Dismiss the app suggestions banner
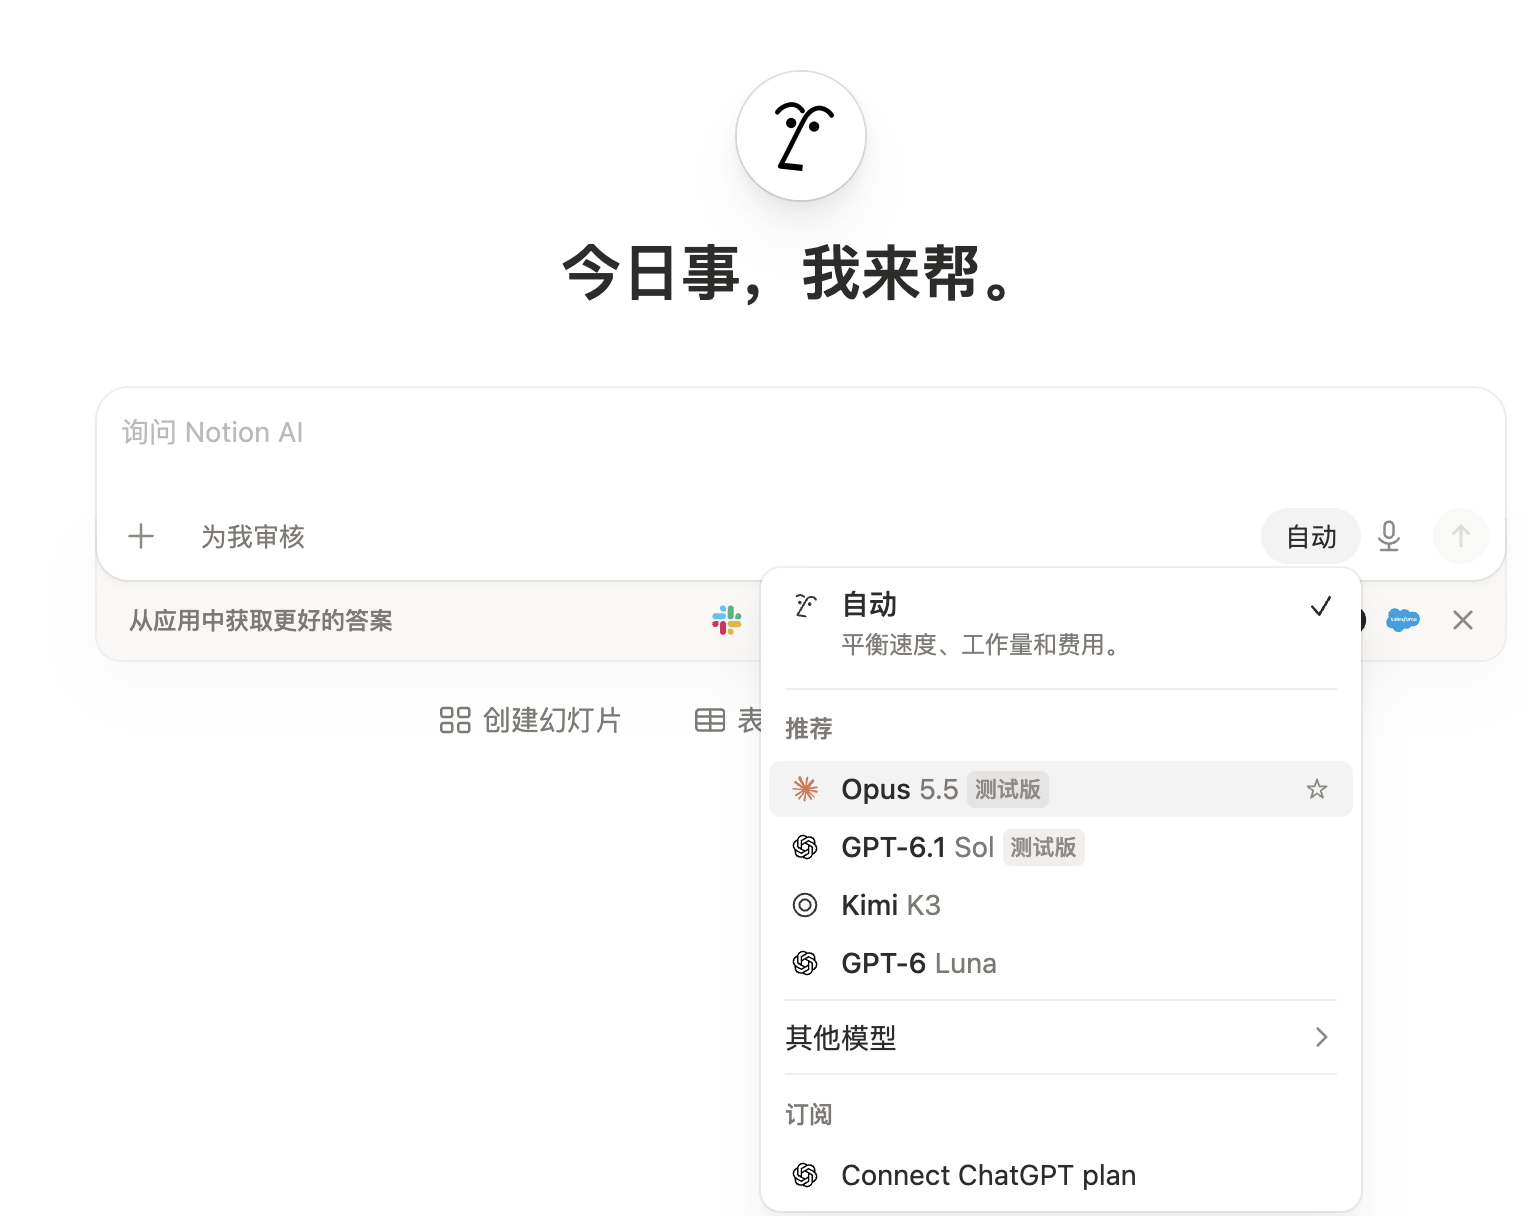1528x1216 pixels. point(1463,620)
